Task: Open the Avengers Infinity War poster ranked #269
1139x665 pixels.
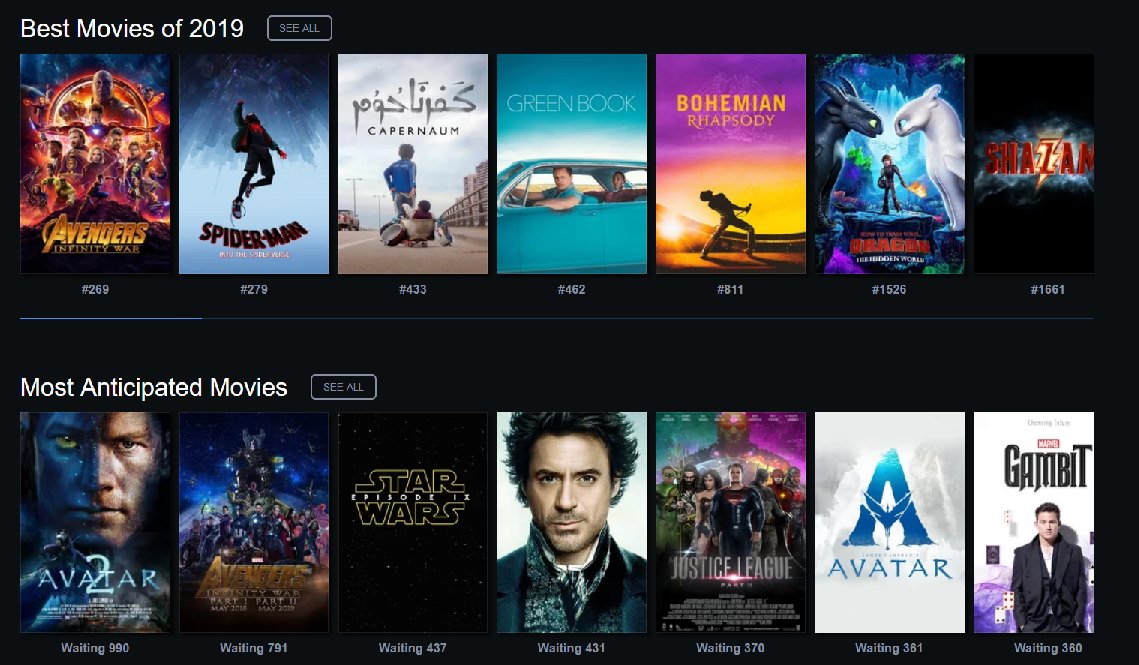Action: 95,164
